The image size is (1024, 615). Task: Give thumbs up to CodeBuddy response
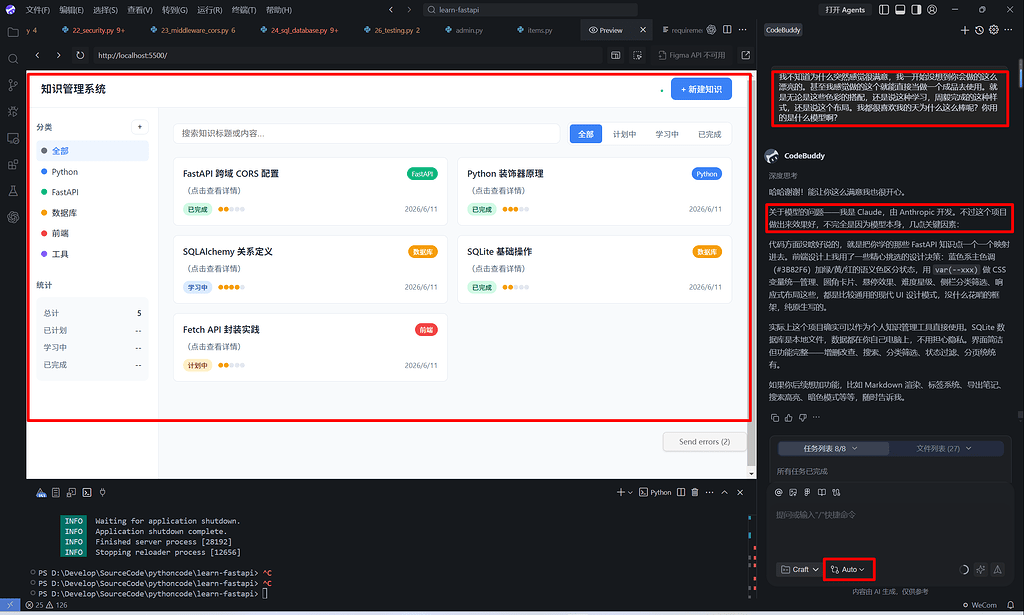(x=788, y=417)
